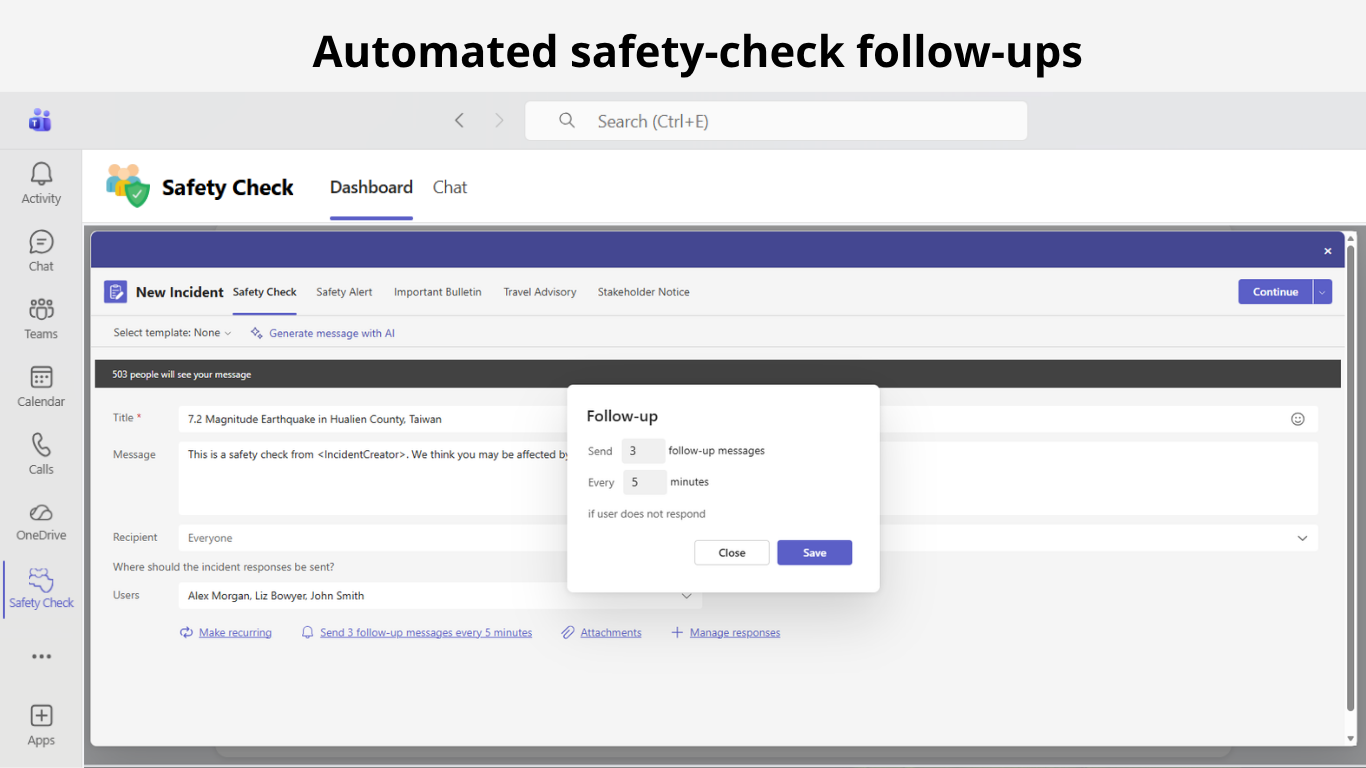
Task: Click the Every minutes interval field
Action: click(645, 482)
